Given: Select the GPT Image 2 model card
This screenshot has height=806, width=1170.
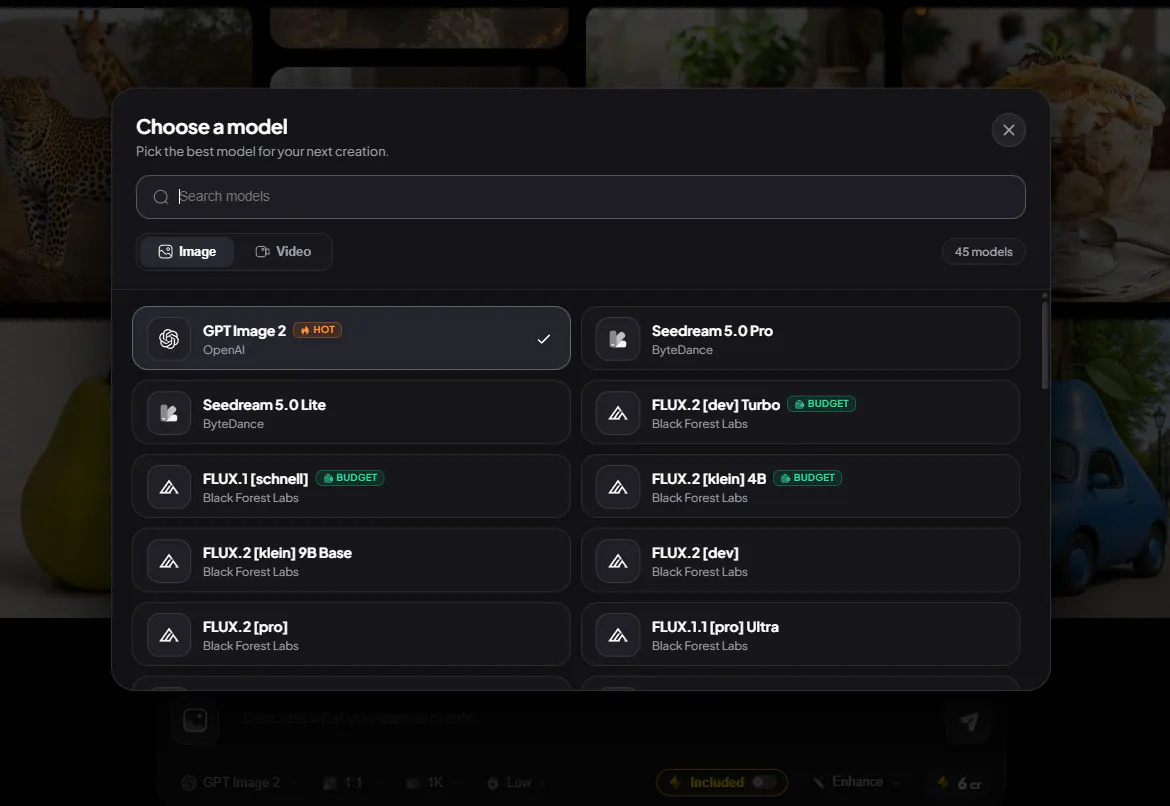Looking at the screenshot, I should coord(351,338).
